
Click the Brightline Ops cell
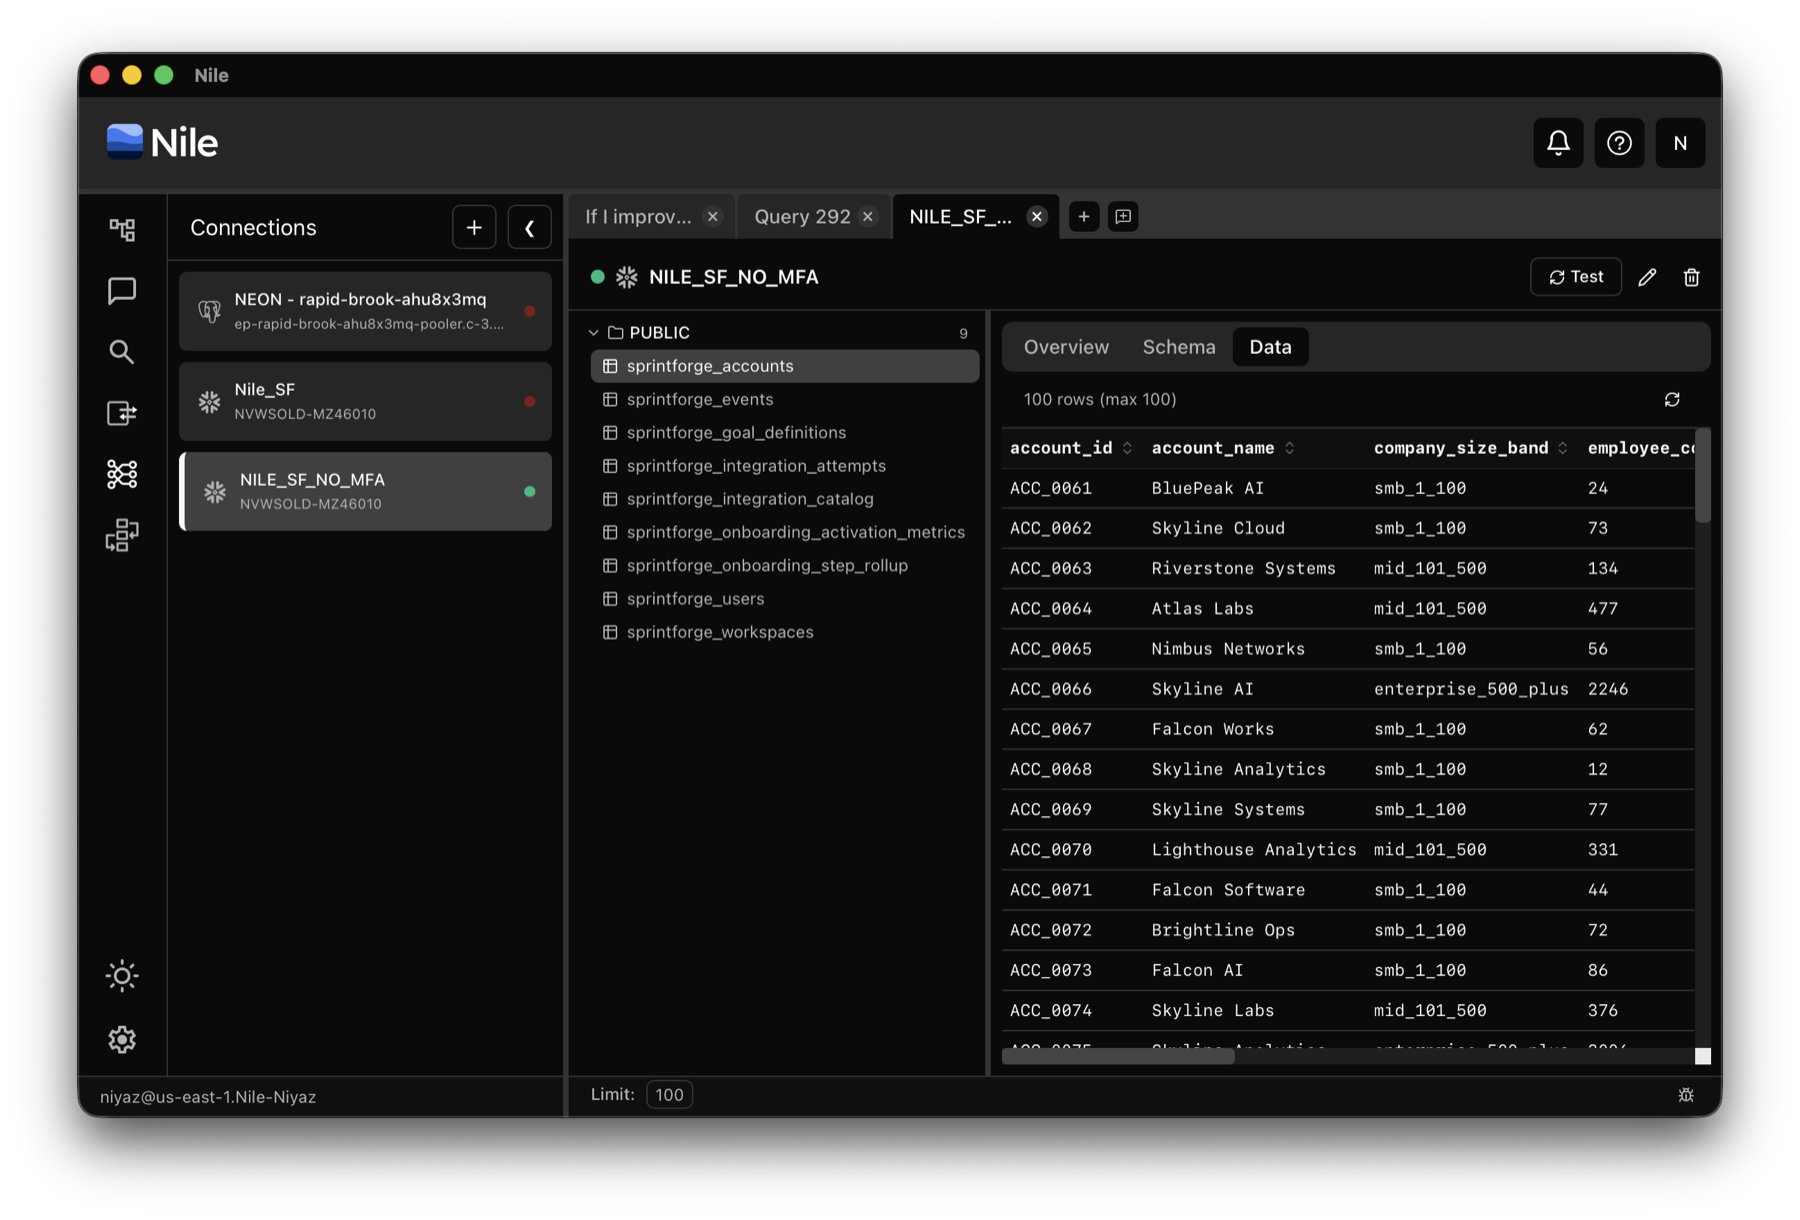click(1223, 930)
